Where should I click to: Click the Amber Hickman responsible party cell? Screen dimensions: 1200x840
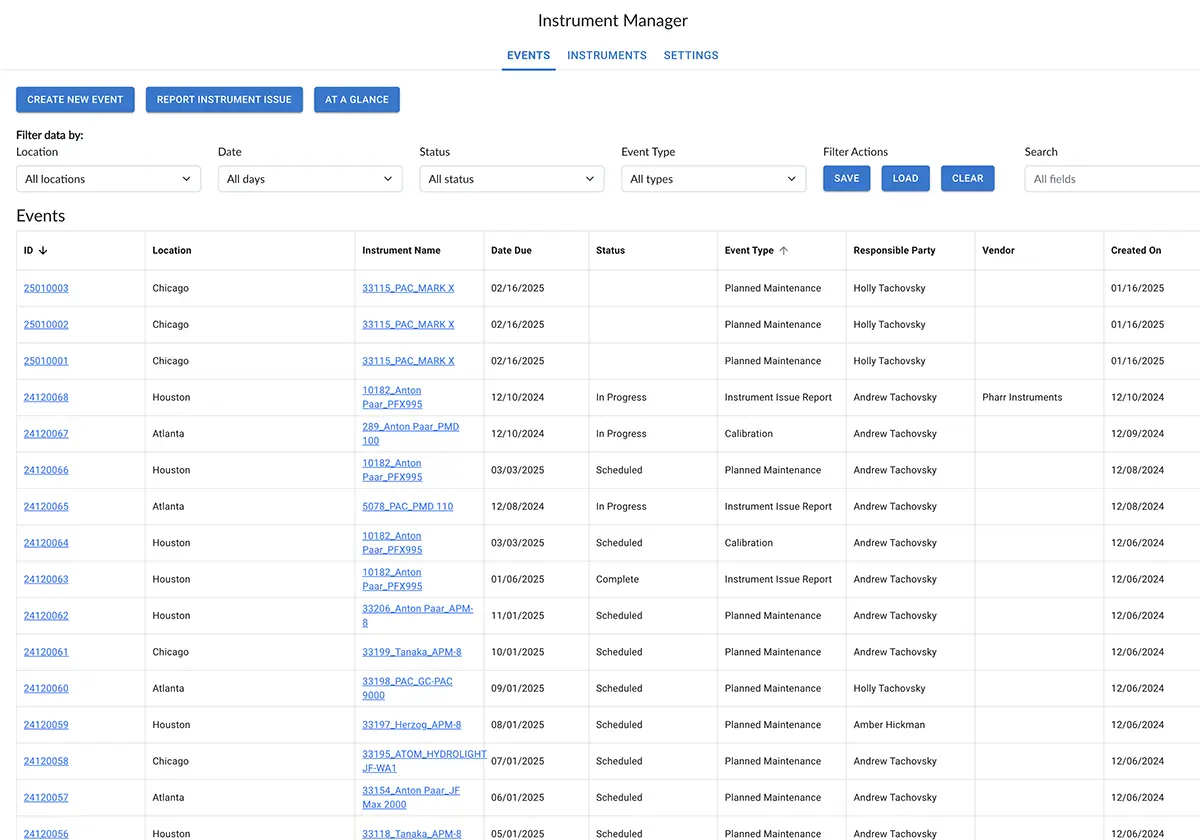889,725
